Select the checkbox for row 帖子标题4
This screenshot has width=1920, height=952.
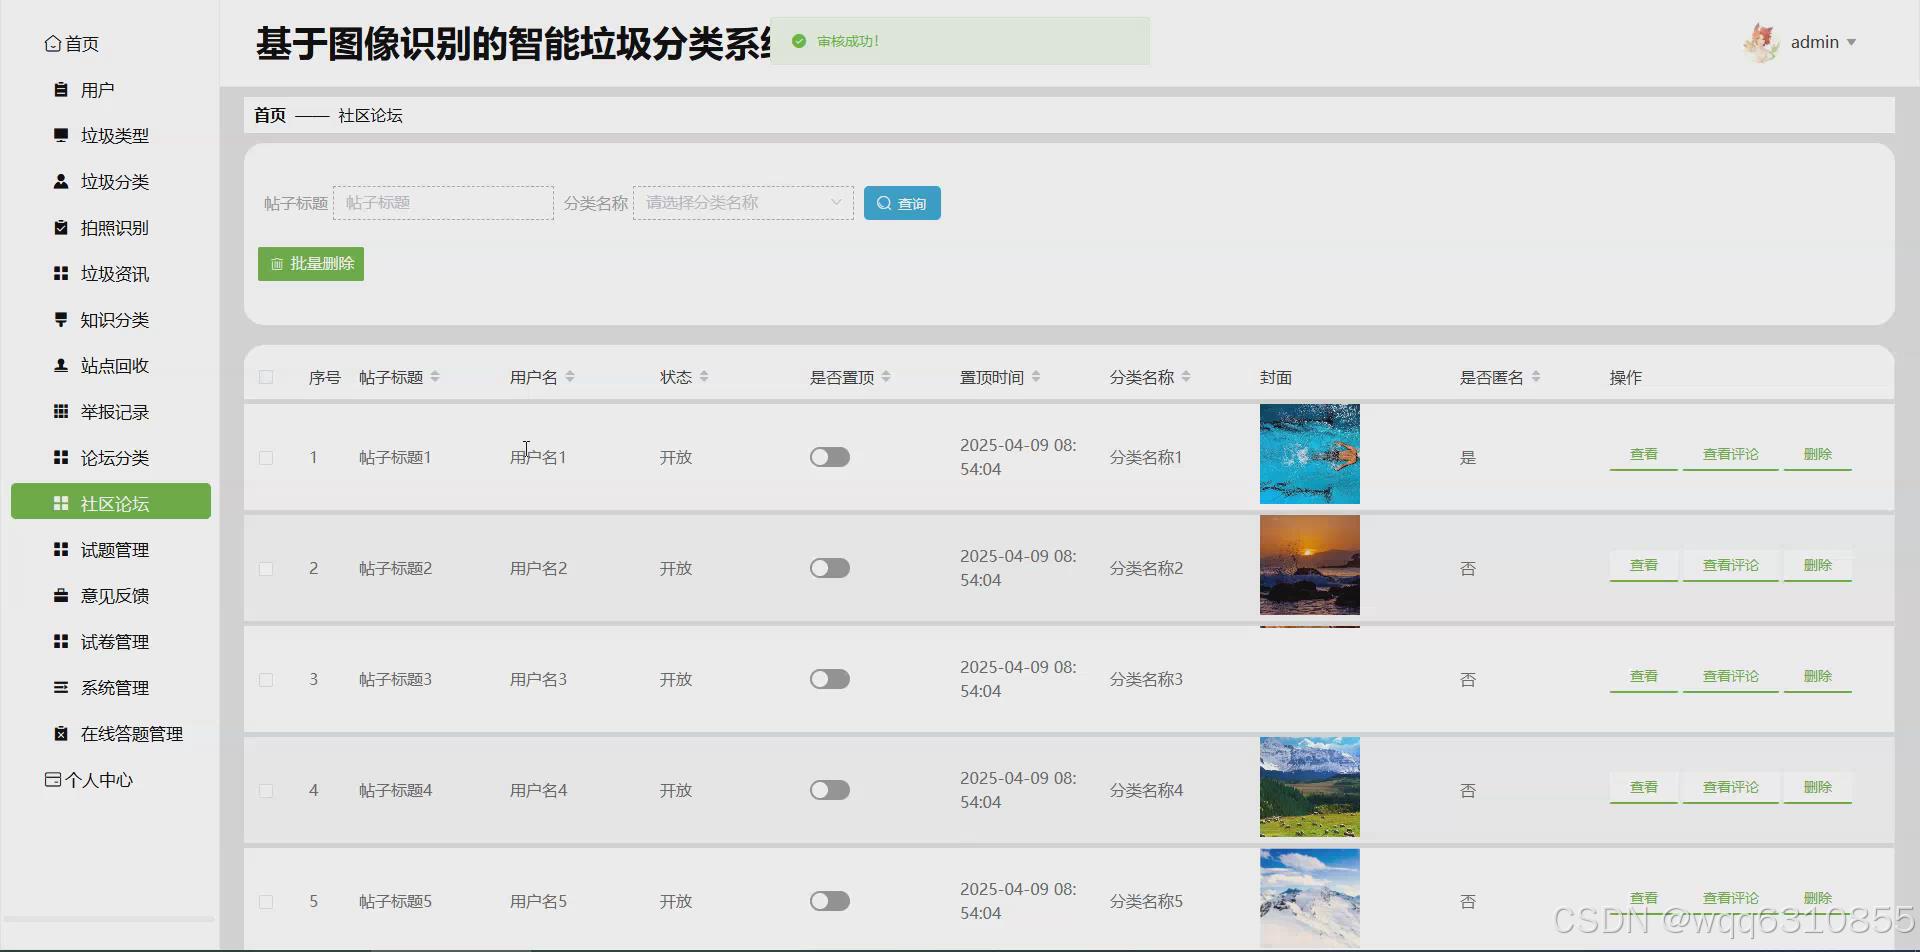coord(266,791)
